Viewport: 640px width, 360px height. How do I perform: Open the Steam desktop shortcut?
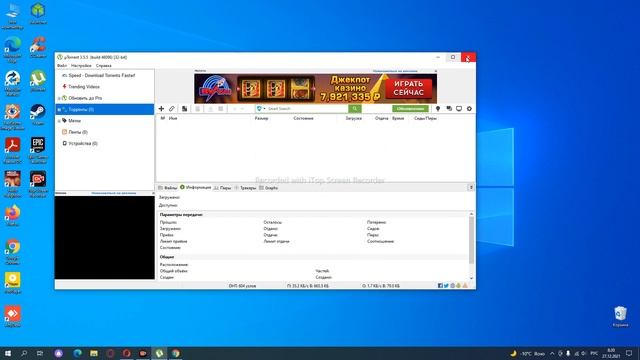(38, 115)
